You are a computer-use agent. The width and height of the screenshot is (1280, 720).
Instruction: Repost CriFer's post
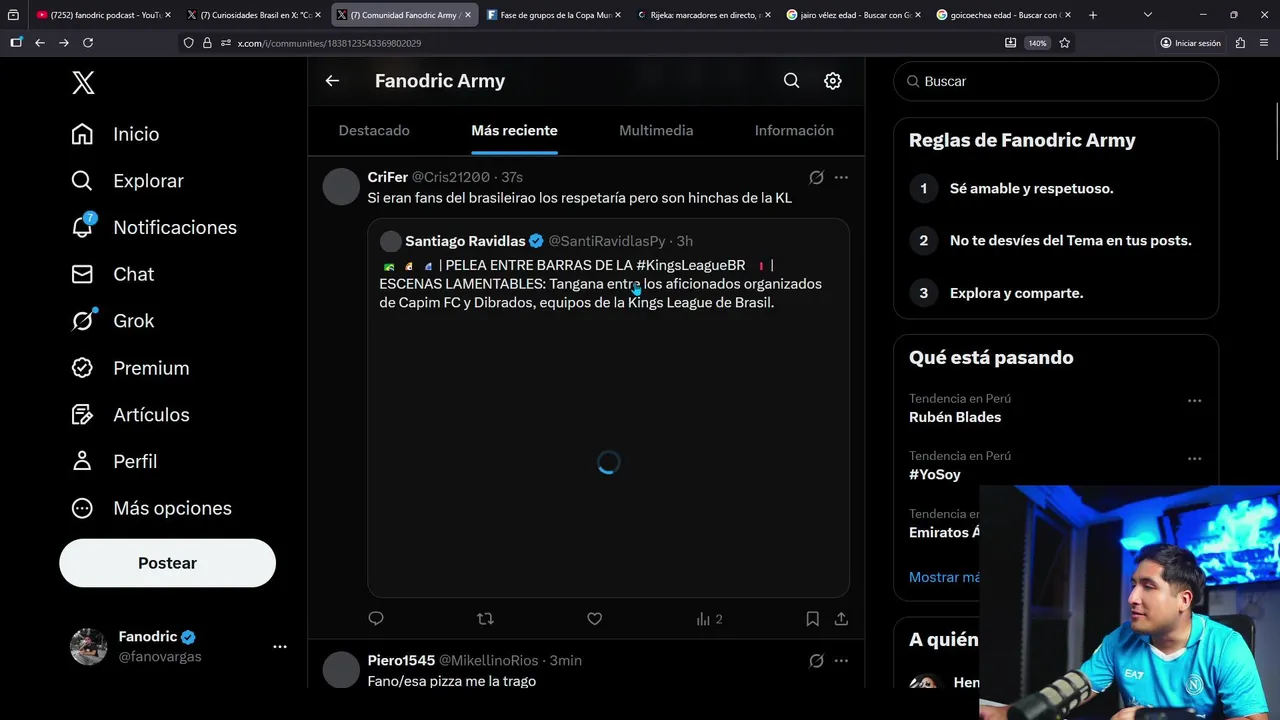(x=485, y=619)
